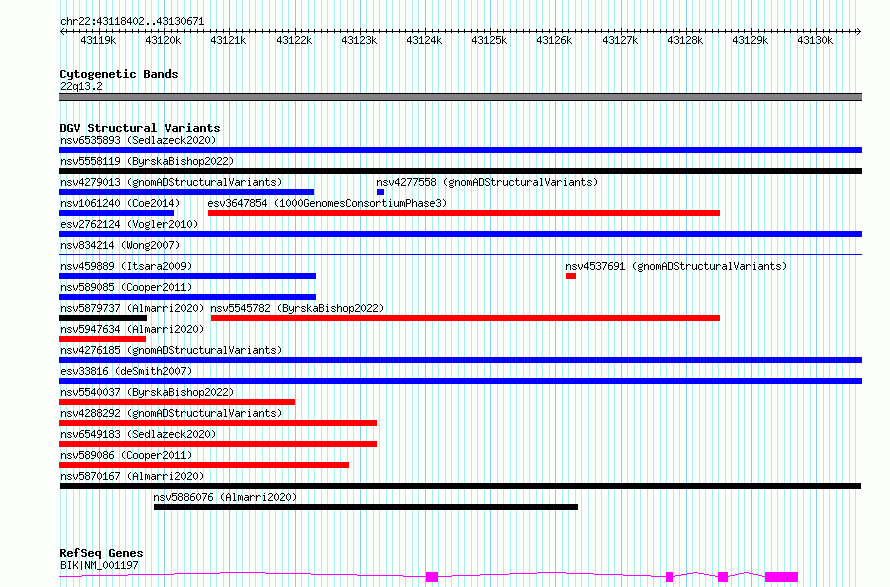Viewport: 890px width, 587px height.
Task: Open the nsv459889 (Itsara2009) label
Action: tap(126, 266)
